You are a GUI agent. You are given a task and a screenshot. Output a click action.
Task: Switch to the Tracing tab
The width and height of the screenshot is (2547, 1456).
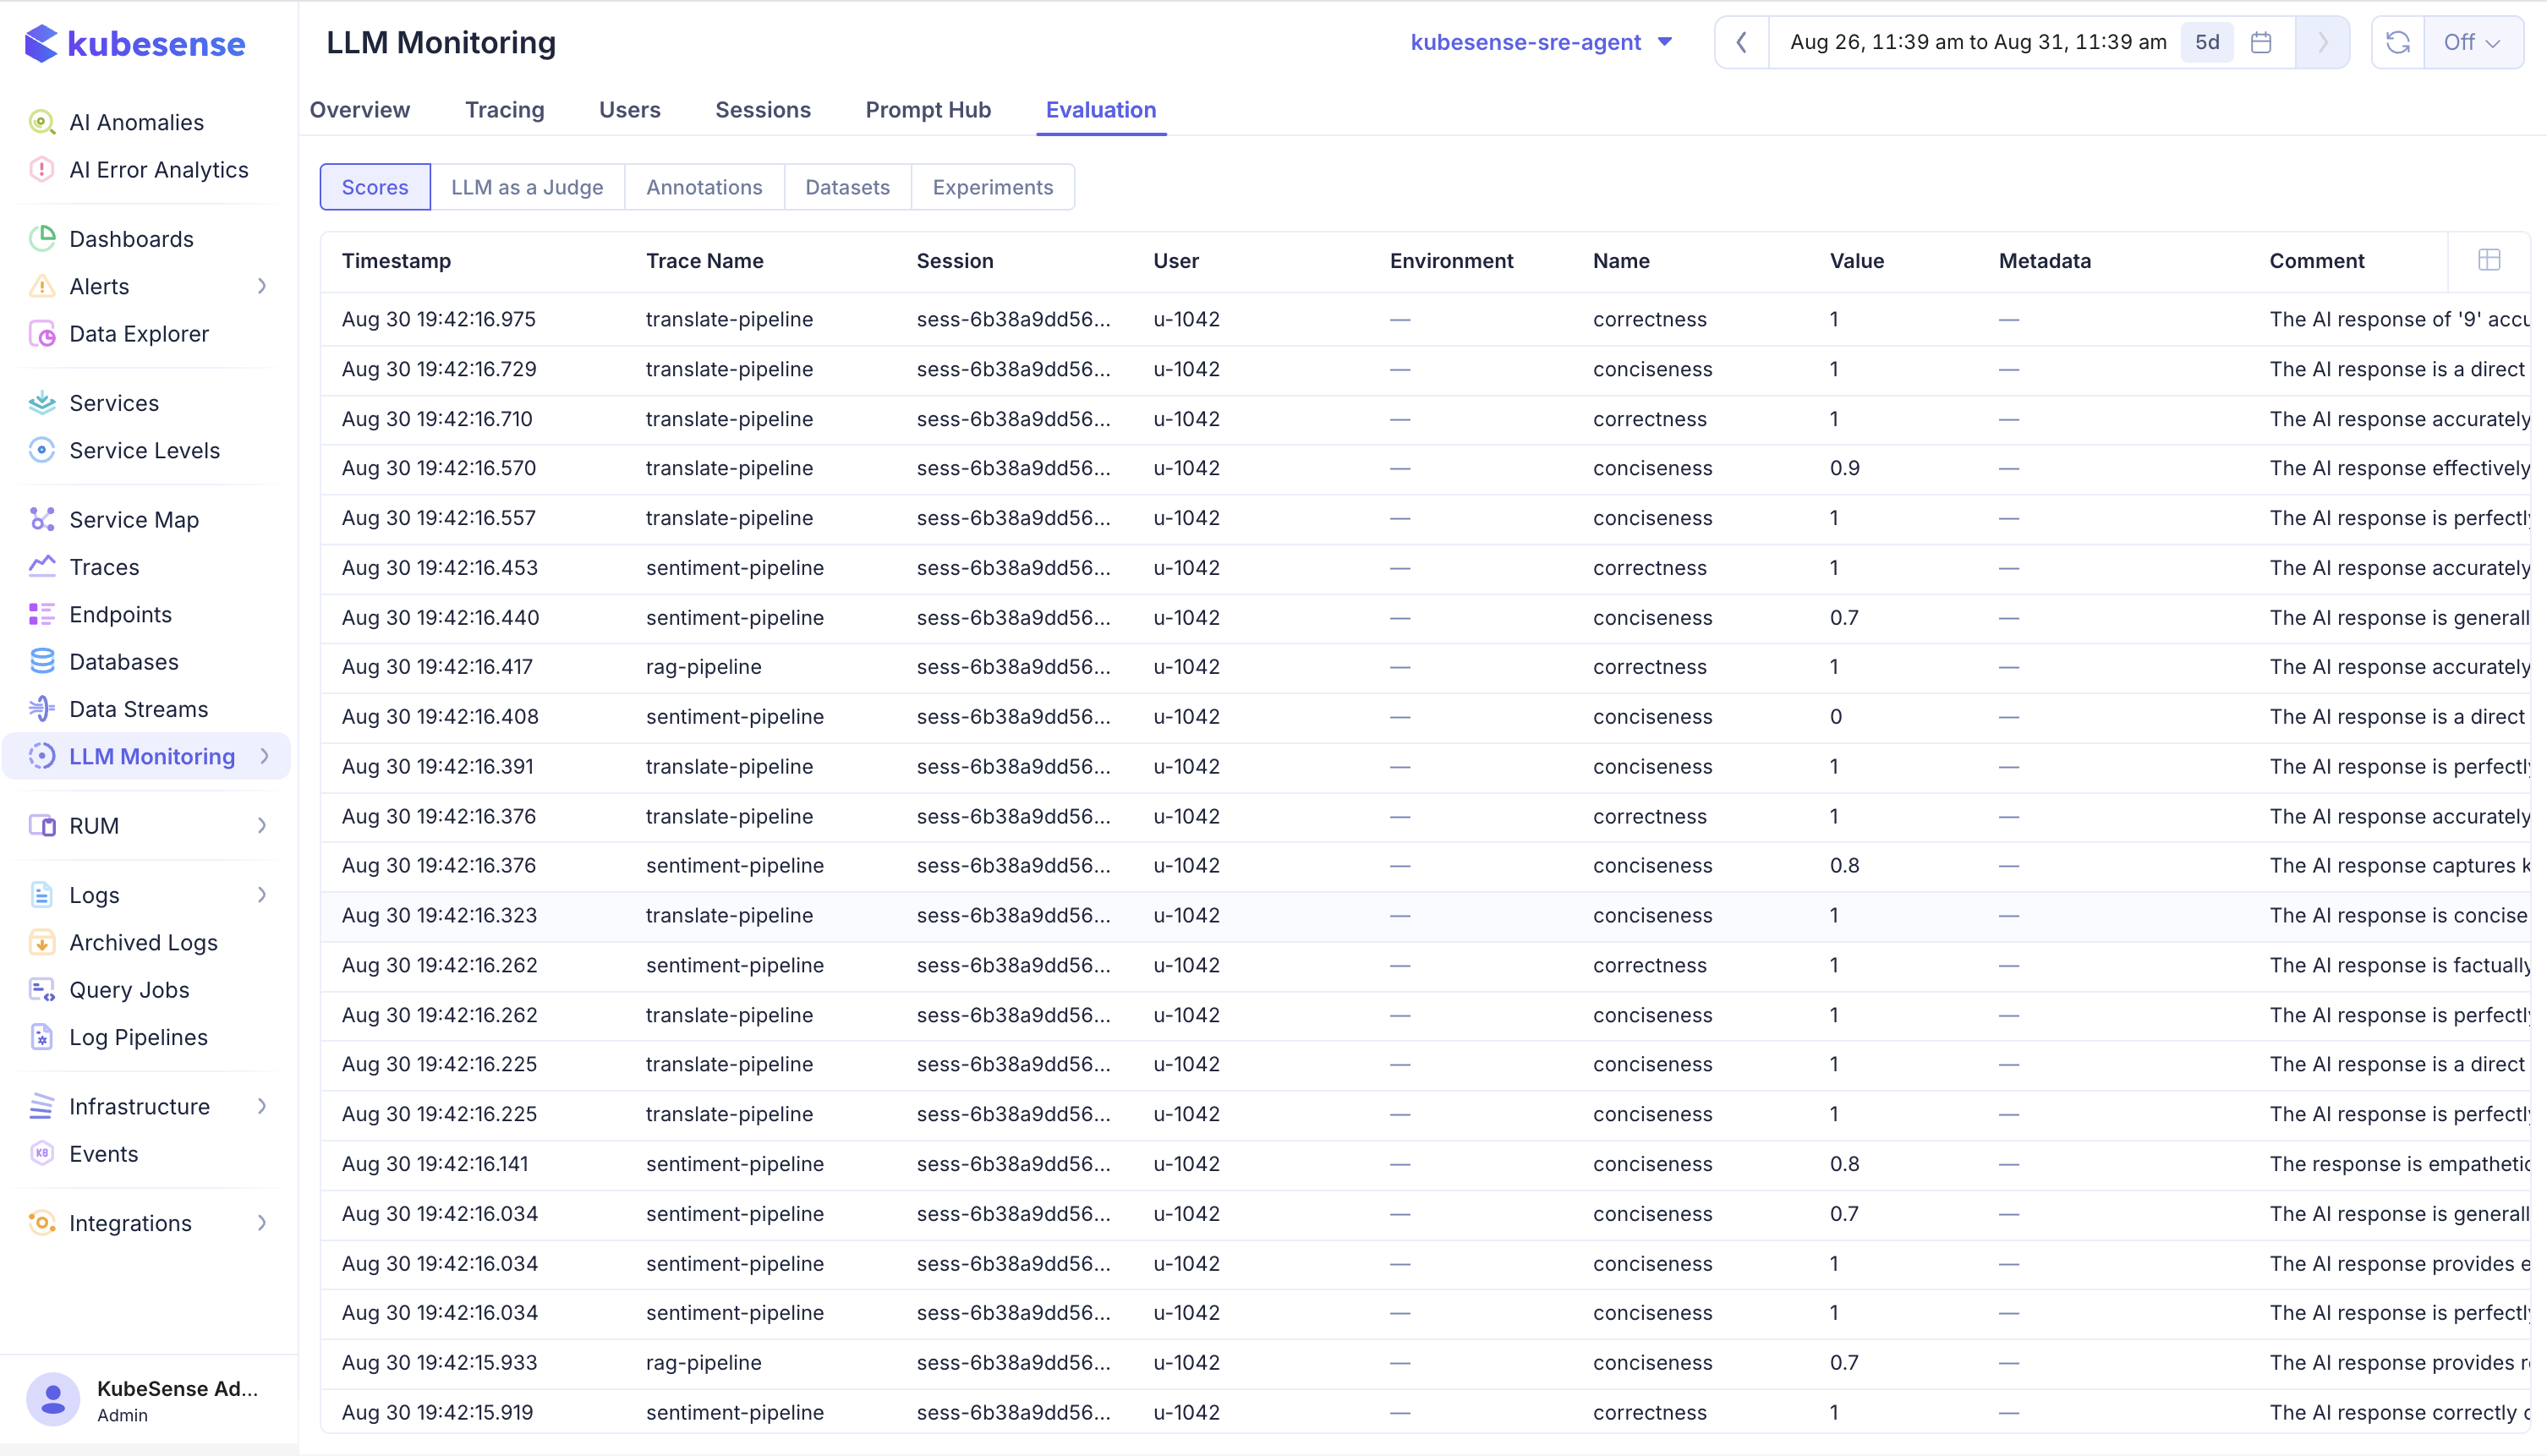tap(505, 110)
